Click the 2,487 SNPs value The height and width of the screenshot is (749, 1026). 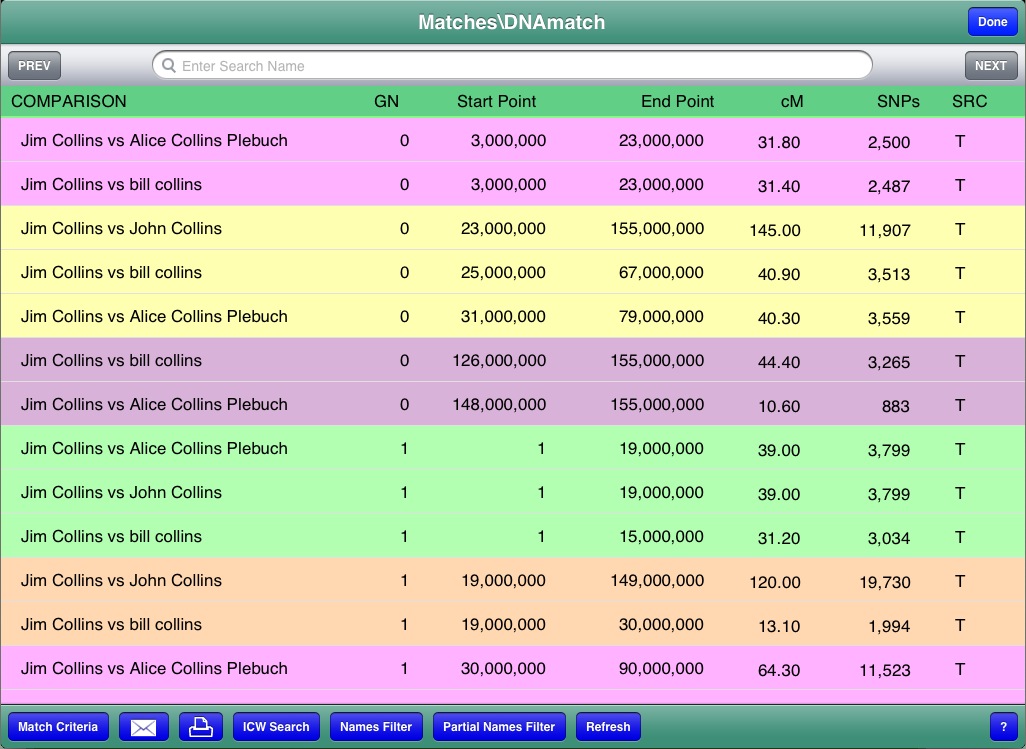889,186
